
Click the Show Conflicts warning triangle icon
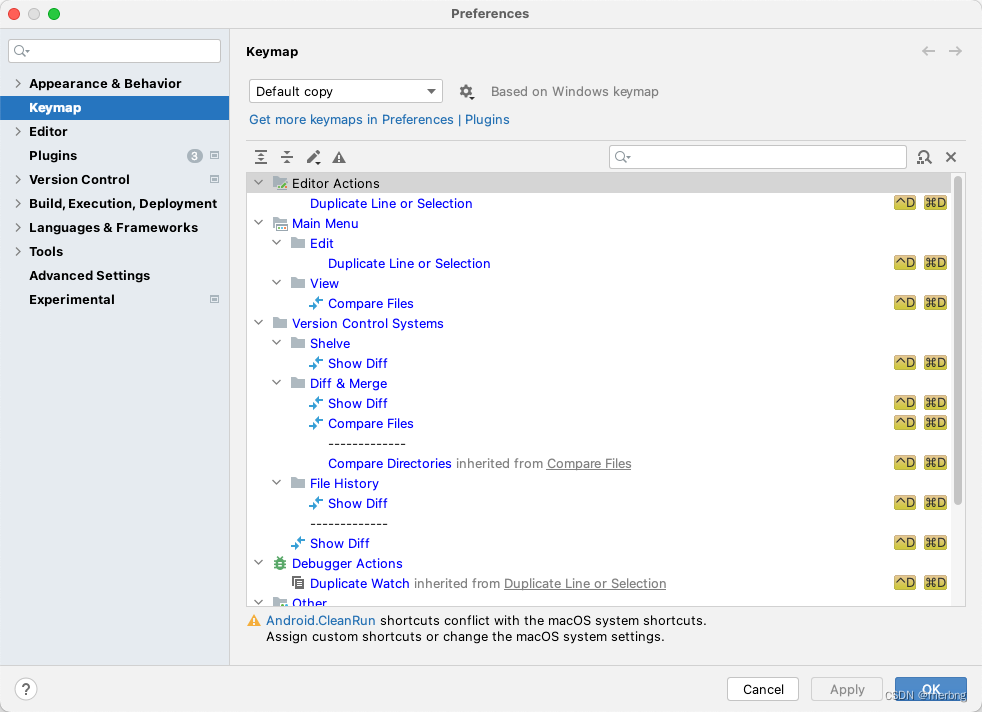(339, 157)
